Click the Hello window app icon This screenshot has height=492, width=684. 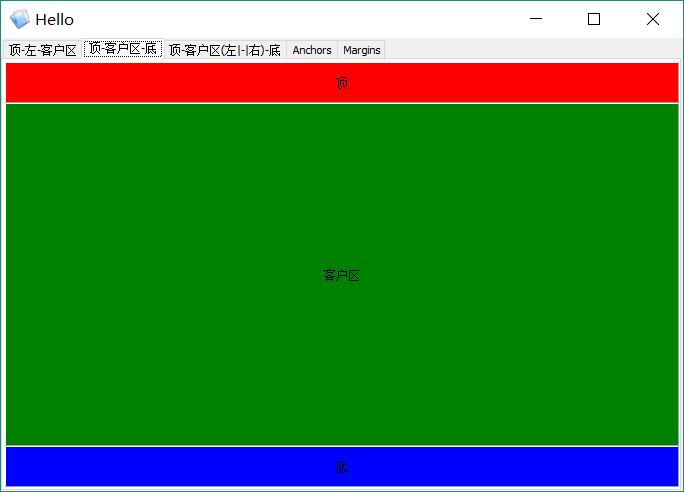click(20, 19)
